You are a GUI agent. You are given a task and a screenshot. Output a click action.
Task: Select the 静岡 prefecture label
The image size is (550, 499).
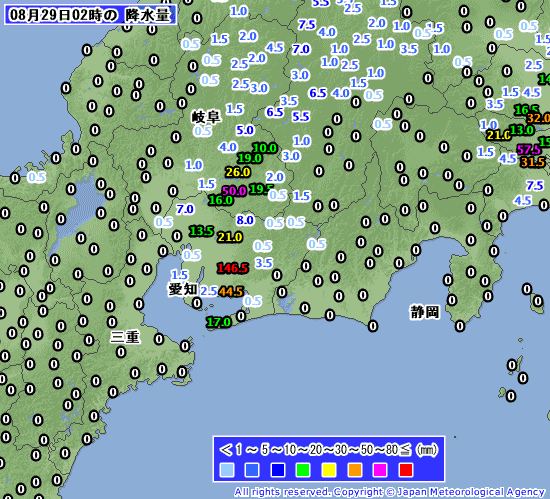click(x=425, y=312)
